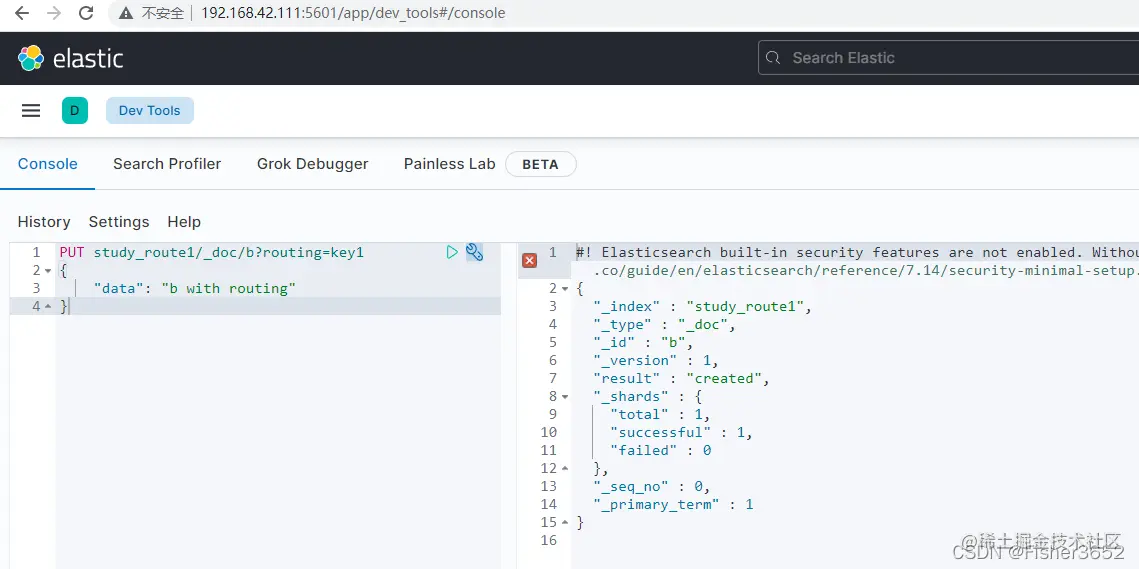Click the magnifier icon in Search Elastic
The width and height of the screenshot is (1139, 569).
(x=774, y=57)
